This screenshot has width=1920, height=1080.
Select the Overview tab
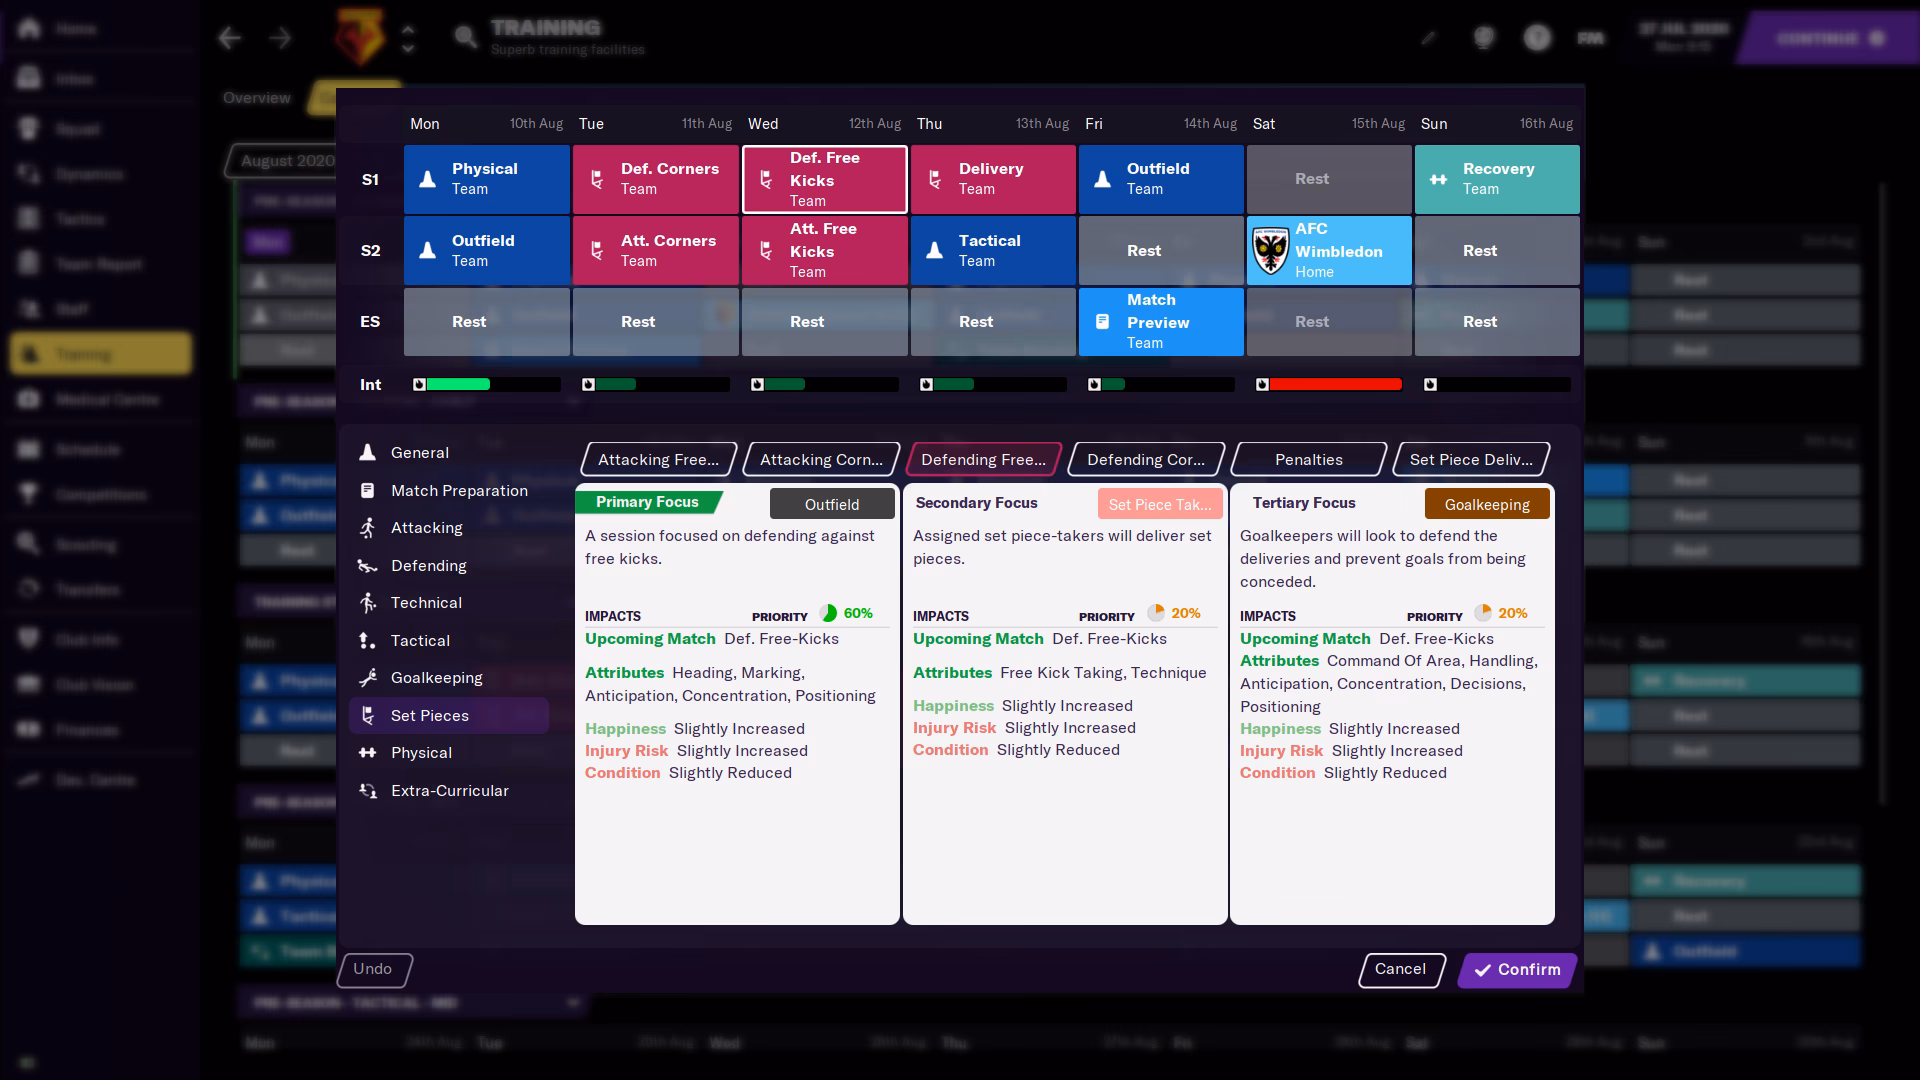pyautogui.click(x=256, y=97)
